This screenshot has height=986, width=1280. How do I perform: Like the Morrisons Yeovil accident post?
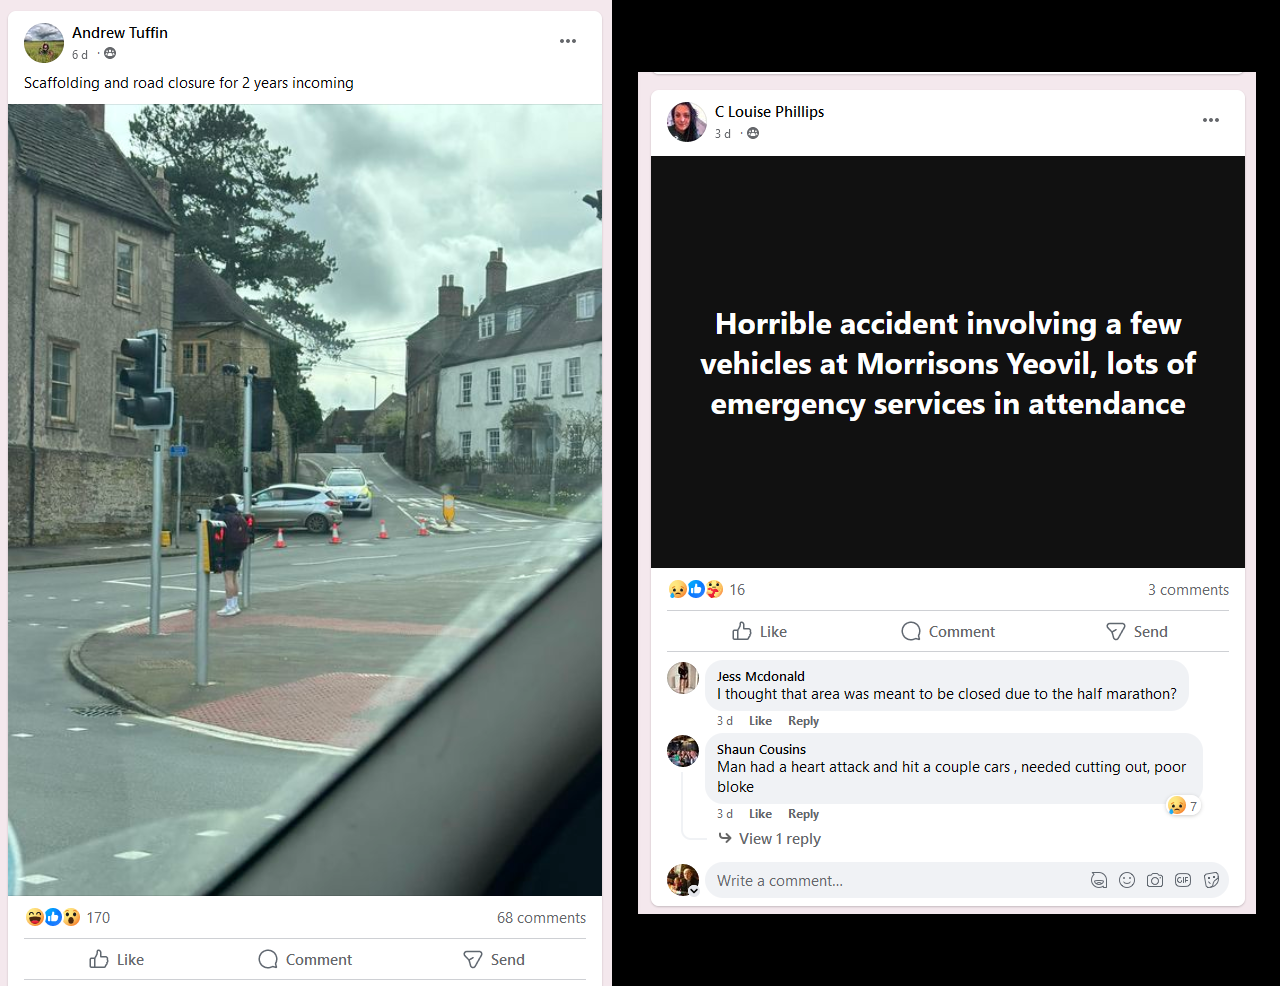(760, 631)
